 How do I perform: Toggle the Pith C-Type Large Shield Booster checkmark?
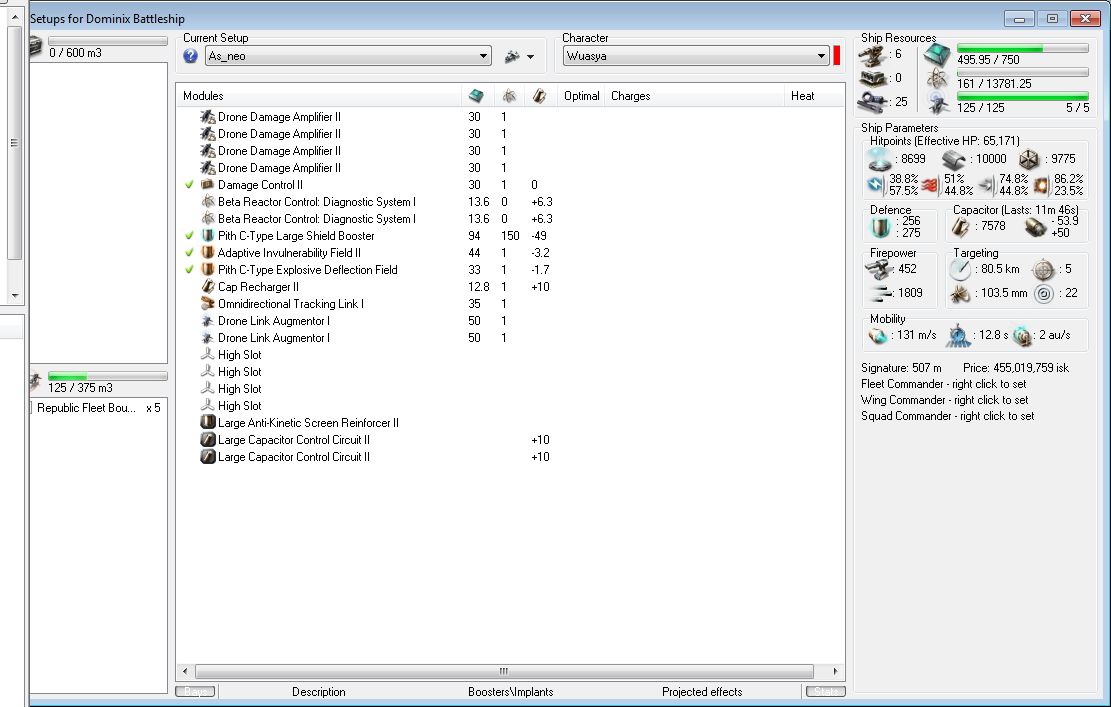coord(189,236)
